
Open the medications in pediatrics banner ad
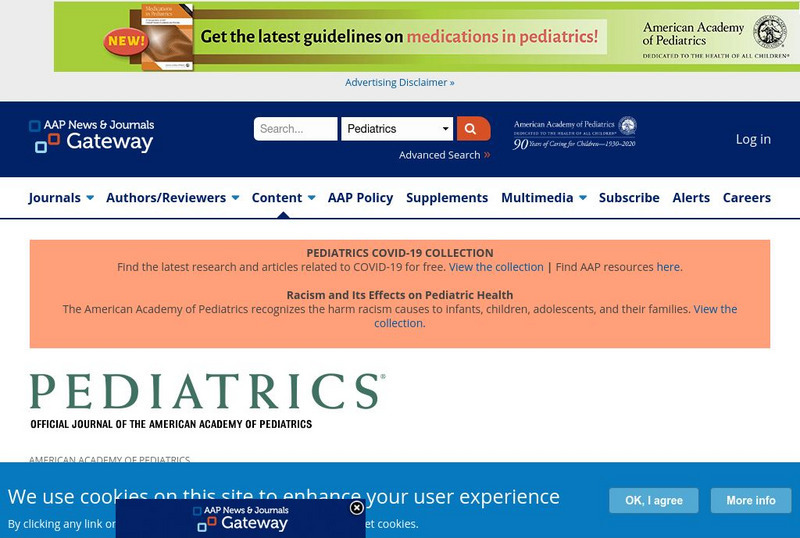[x=427, y=37]
